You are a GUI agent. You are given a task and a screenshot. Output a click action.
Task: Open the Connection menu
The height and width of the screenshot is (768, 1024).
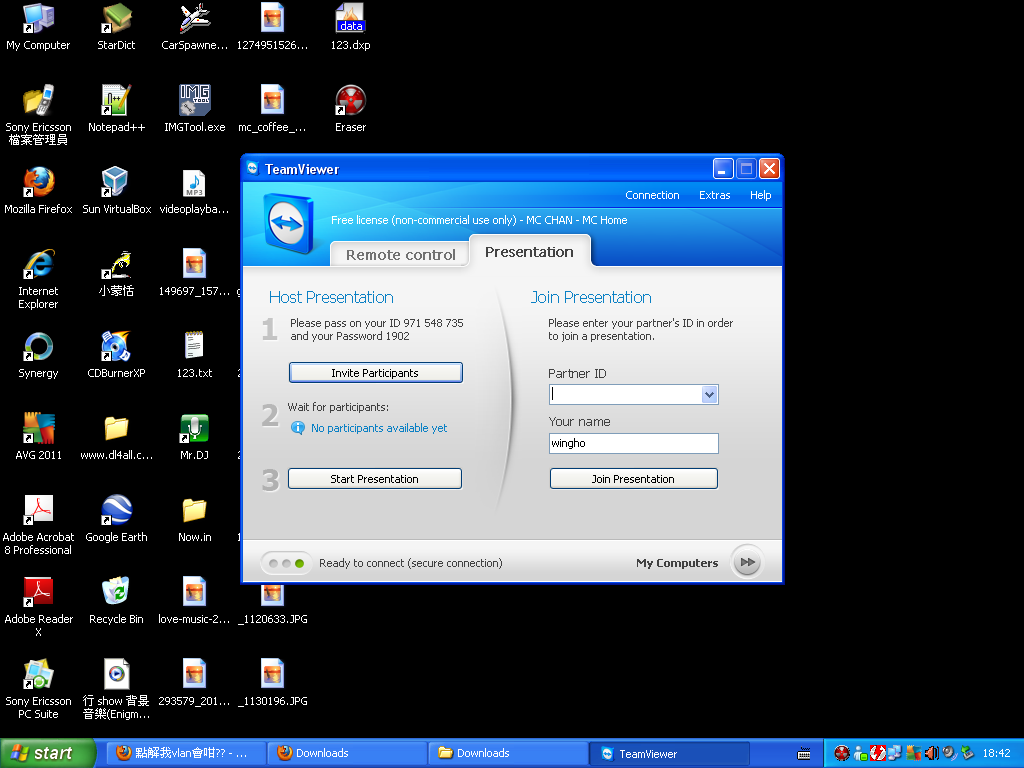(652, 195)
